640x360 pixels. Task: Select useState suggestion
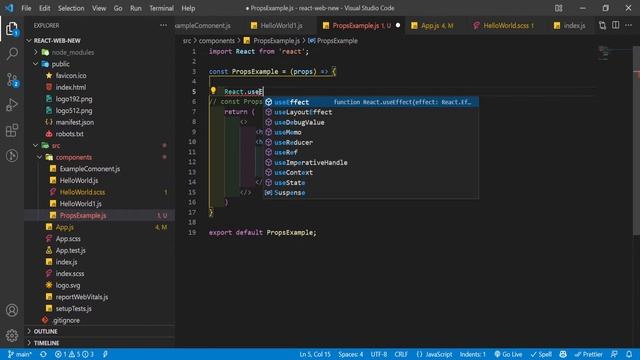[371, 182]
